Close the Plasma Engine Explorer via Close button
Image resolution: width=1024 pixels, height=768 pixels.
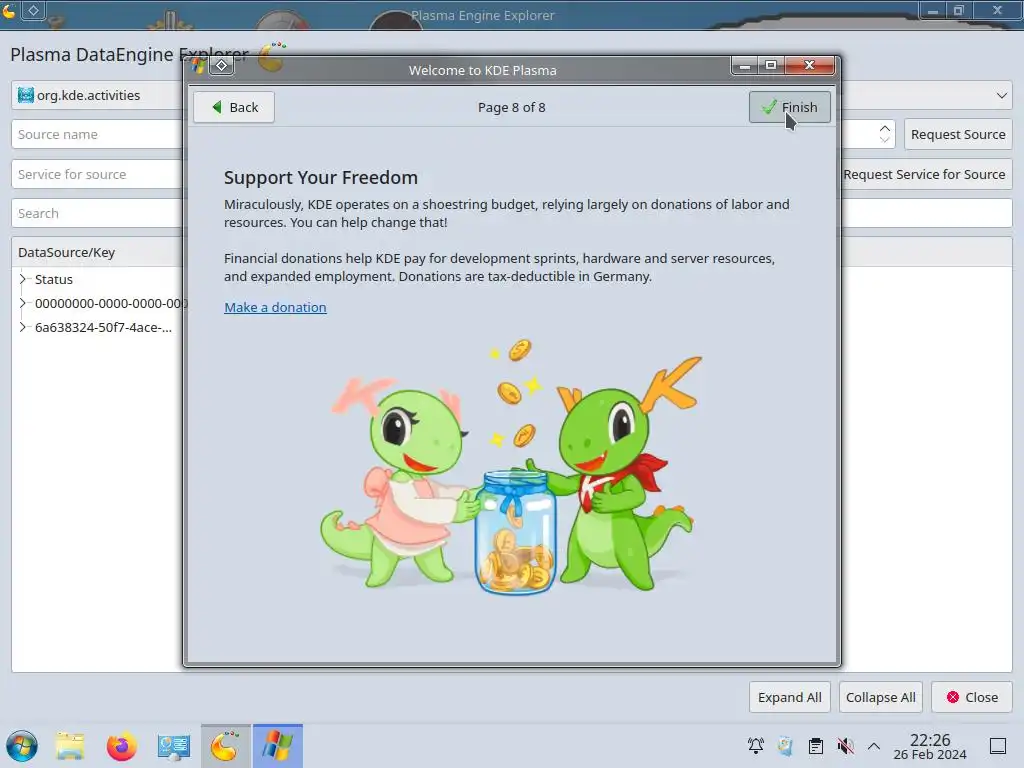pos(972,697)
